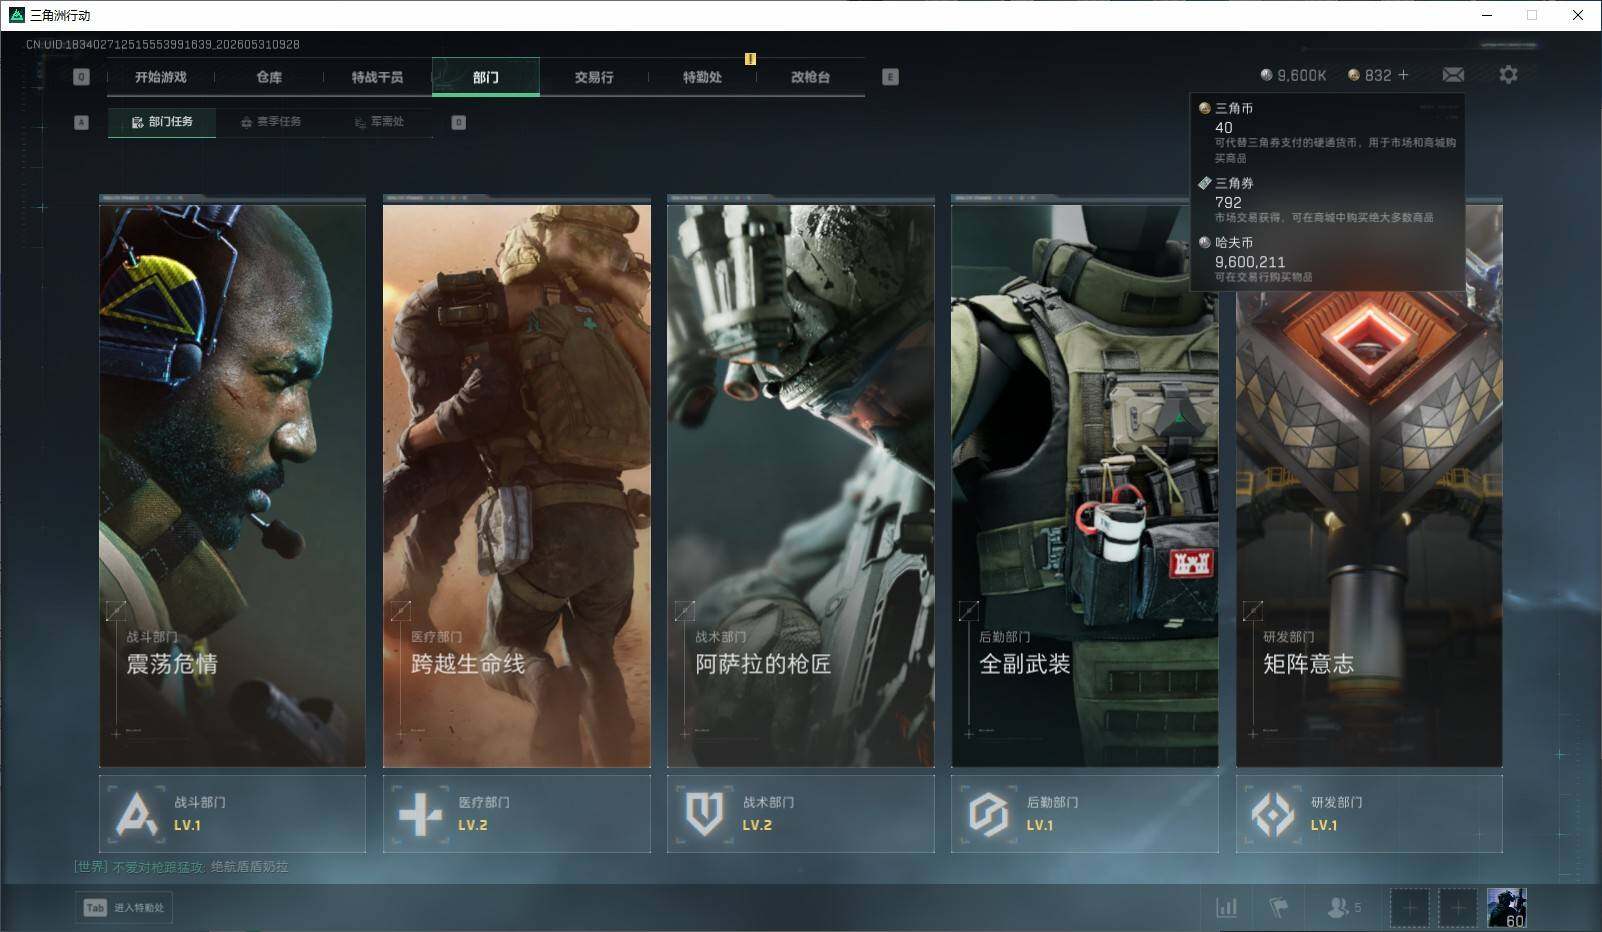Switch to the 仓库 tab
This screenshot has height=932, width=1602.
pos(269,77)
